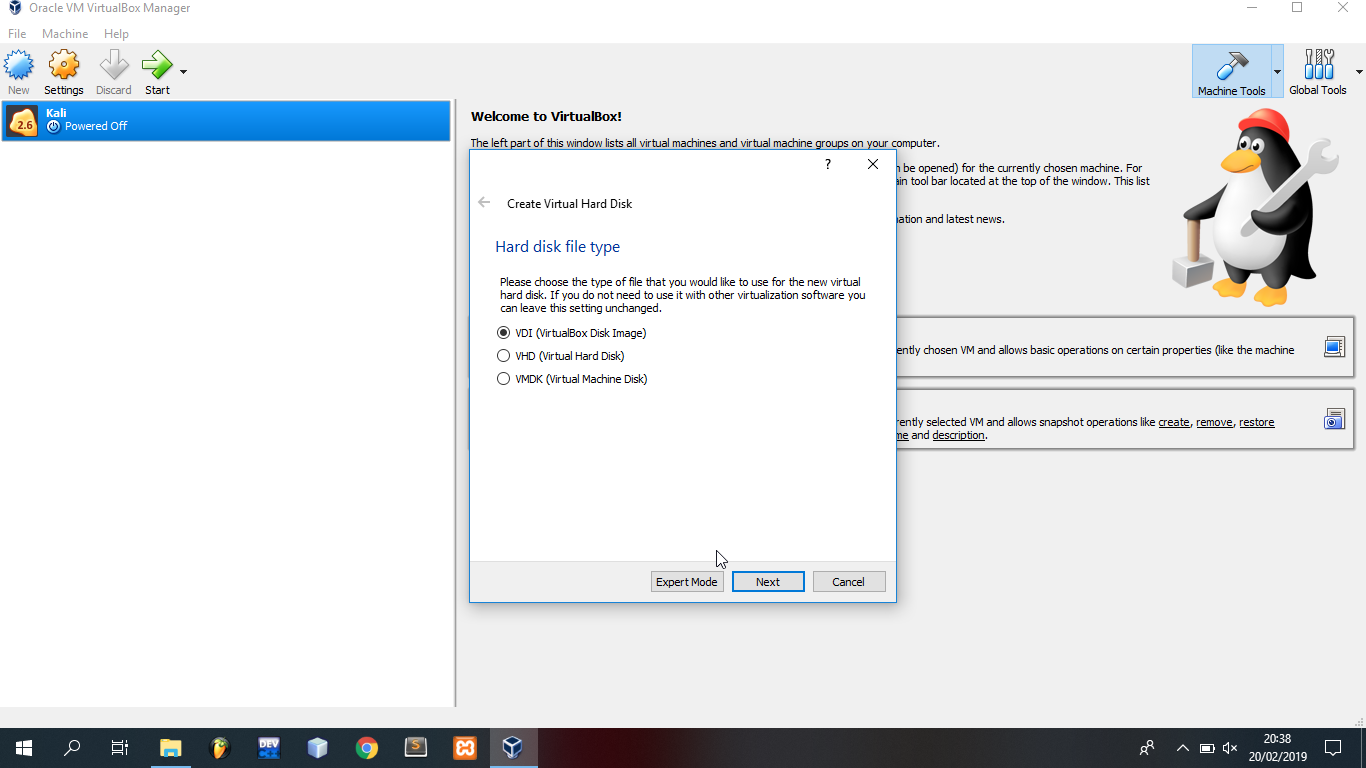Image resolution: width=1366 pixels, height=768 pixels.
Task: Click the Kali 'Powered Off' status text
Action: pos(96,126)
